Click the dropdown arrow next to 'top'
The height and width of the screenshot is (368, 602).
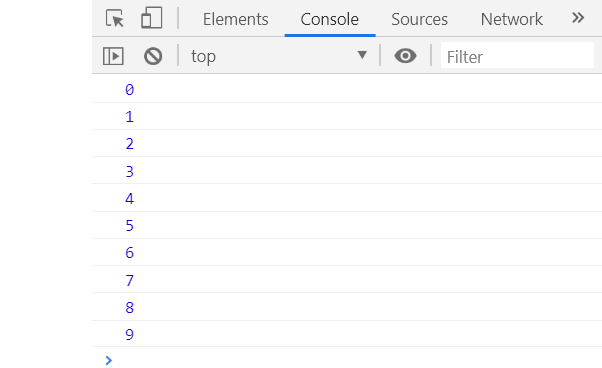[x=362, y=55]
